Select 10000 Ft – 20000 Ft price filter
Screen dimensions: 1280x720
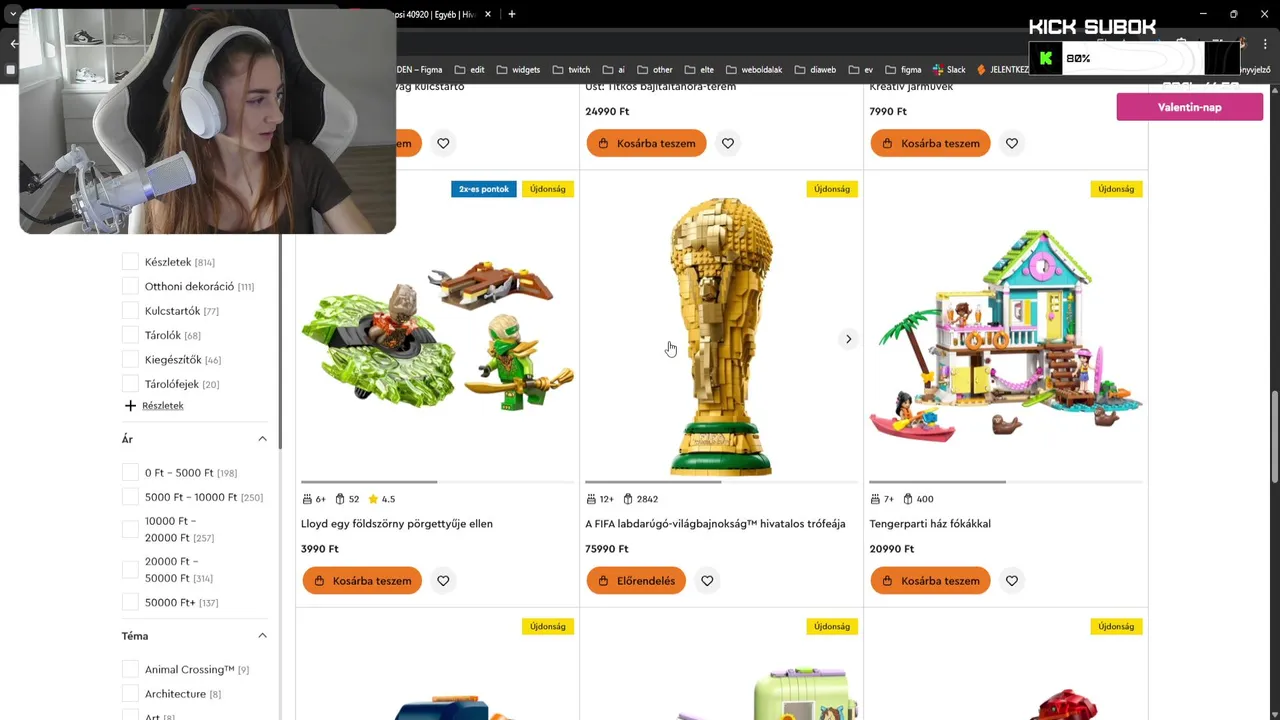tap(130, 529)
